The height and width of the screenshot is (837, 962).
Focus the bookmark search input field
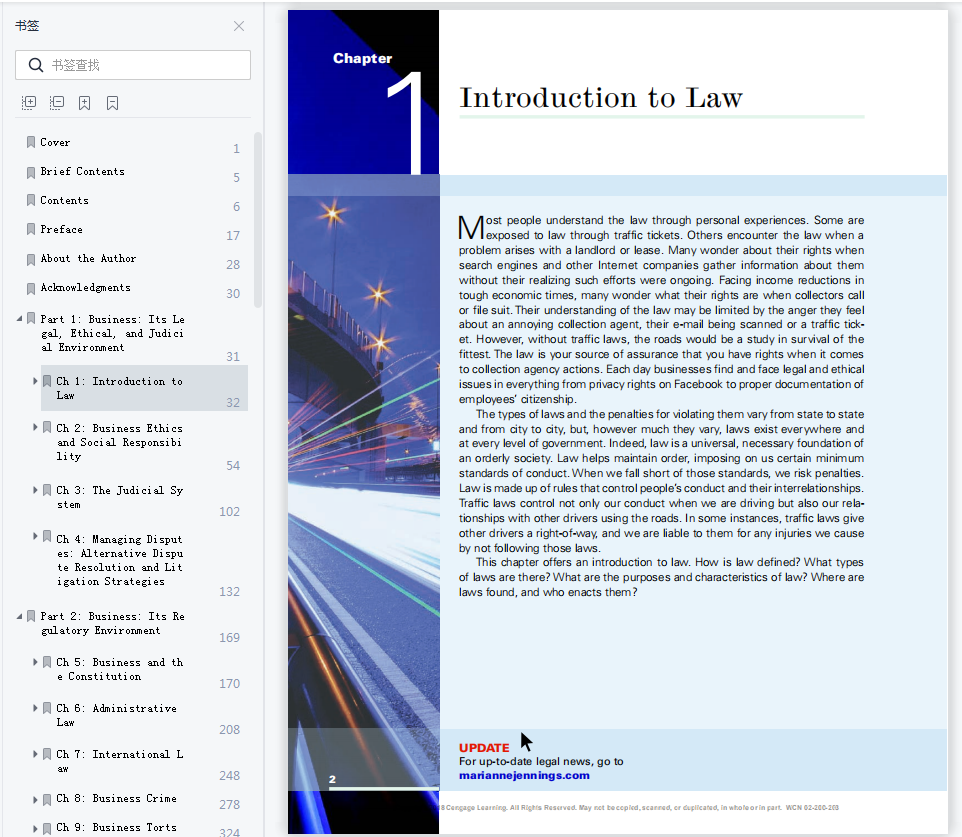[133, 65]
